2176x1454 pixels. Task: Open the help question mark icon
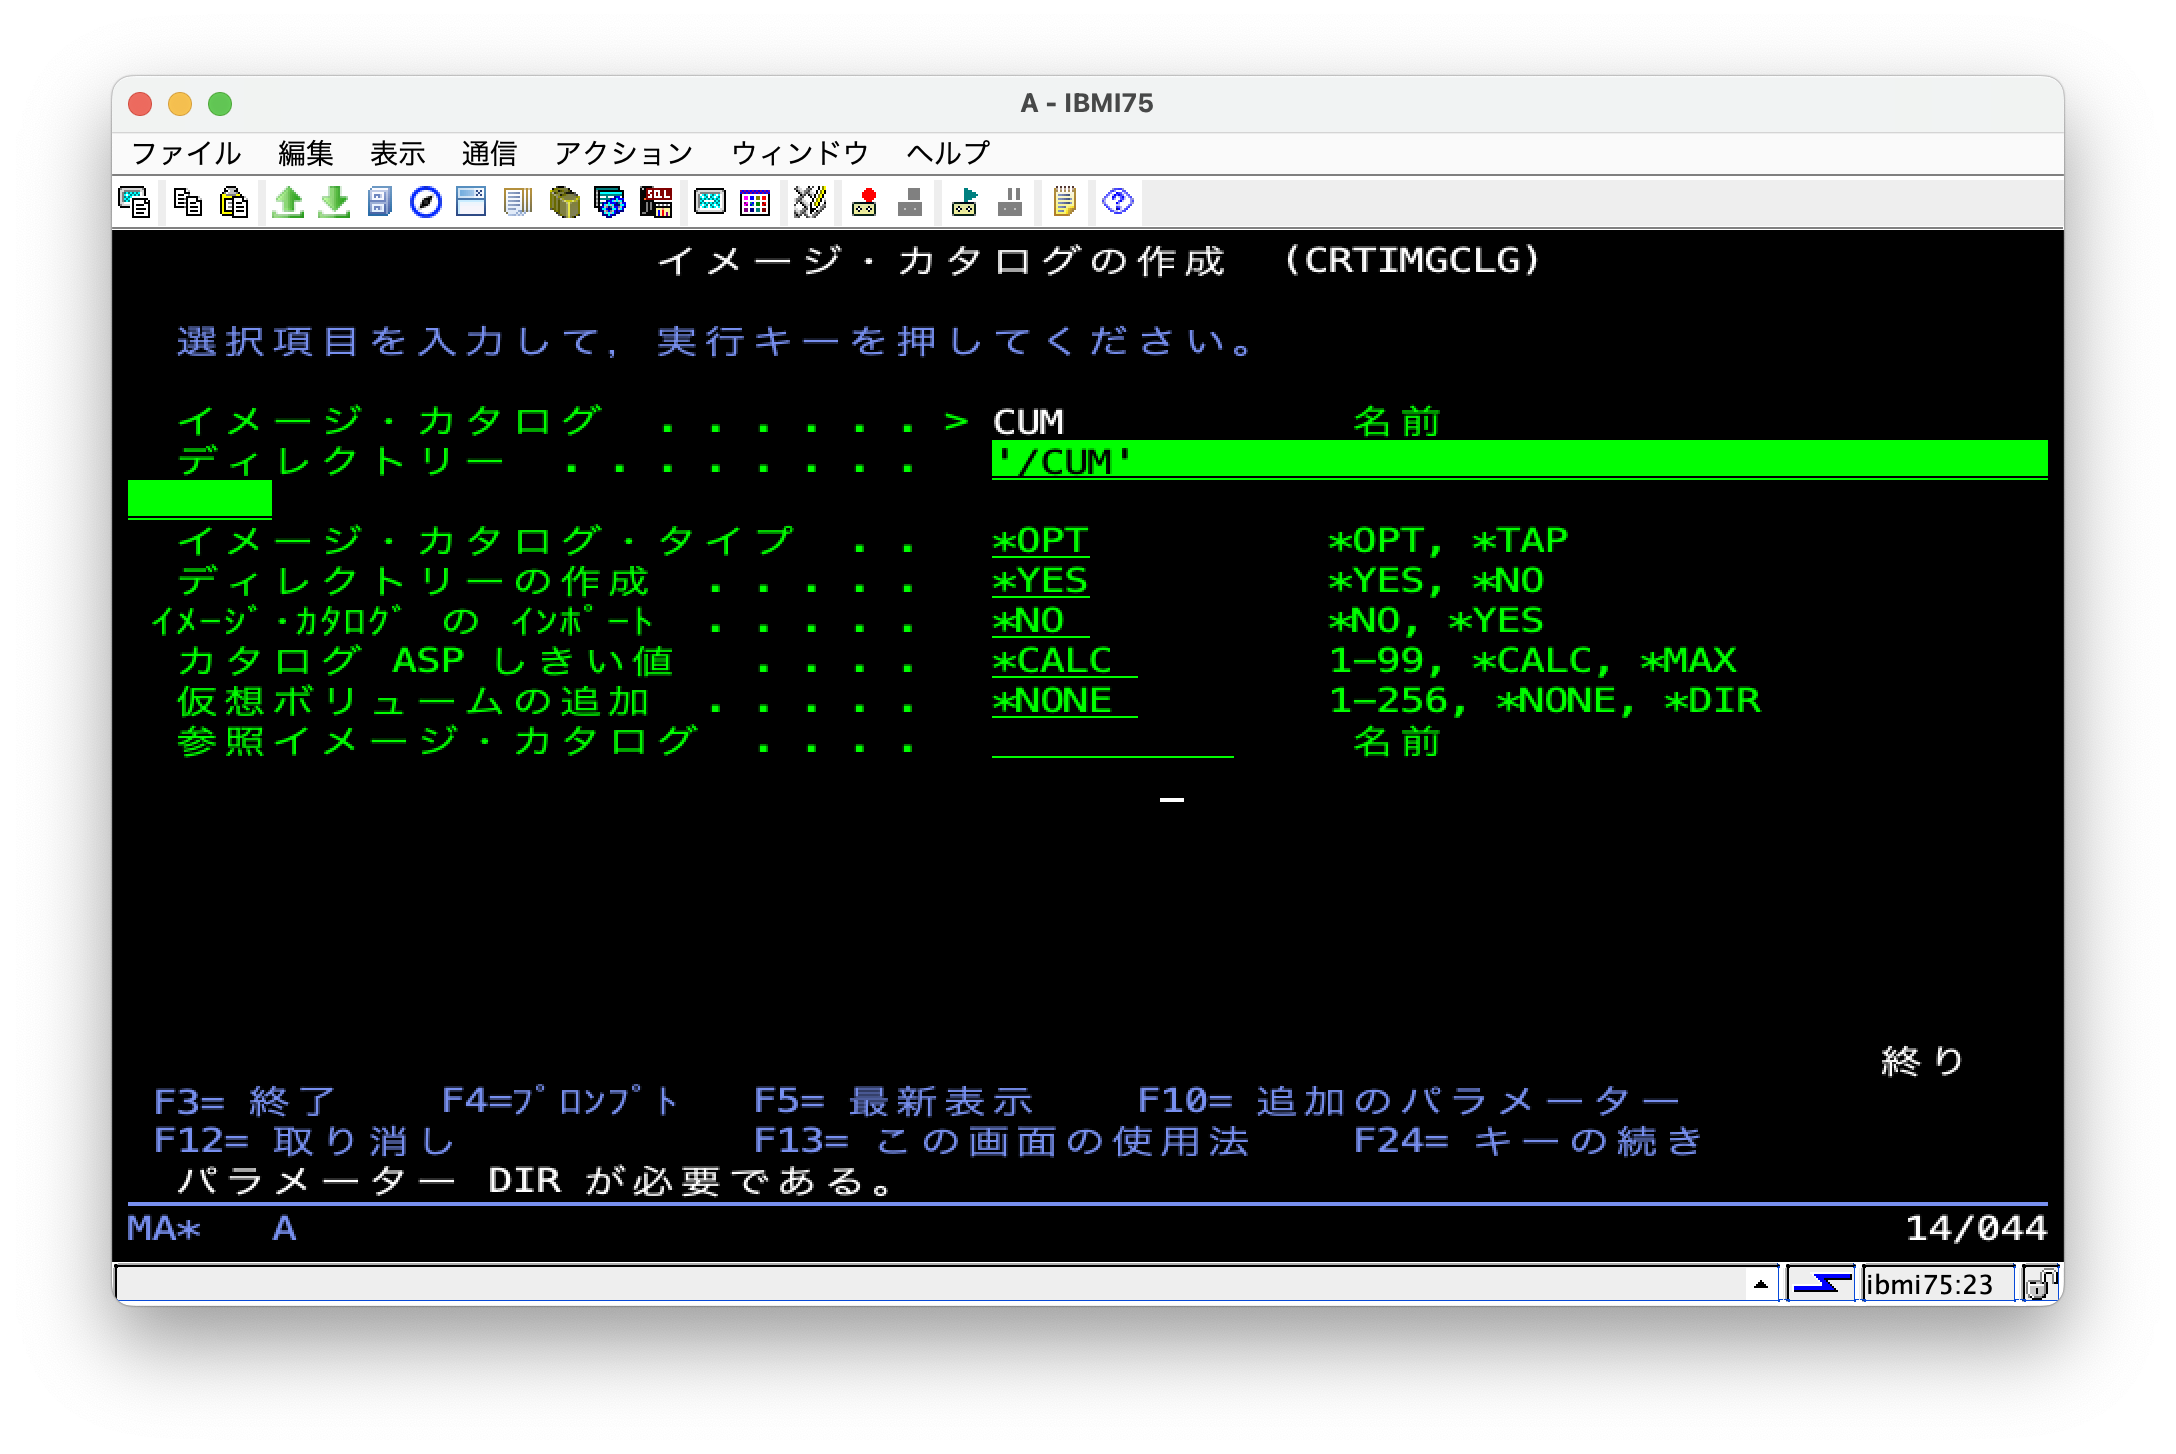(x=1117, y=202)
